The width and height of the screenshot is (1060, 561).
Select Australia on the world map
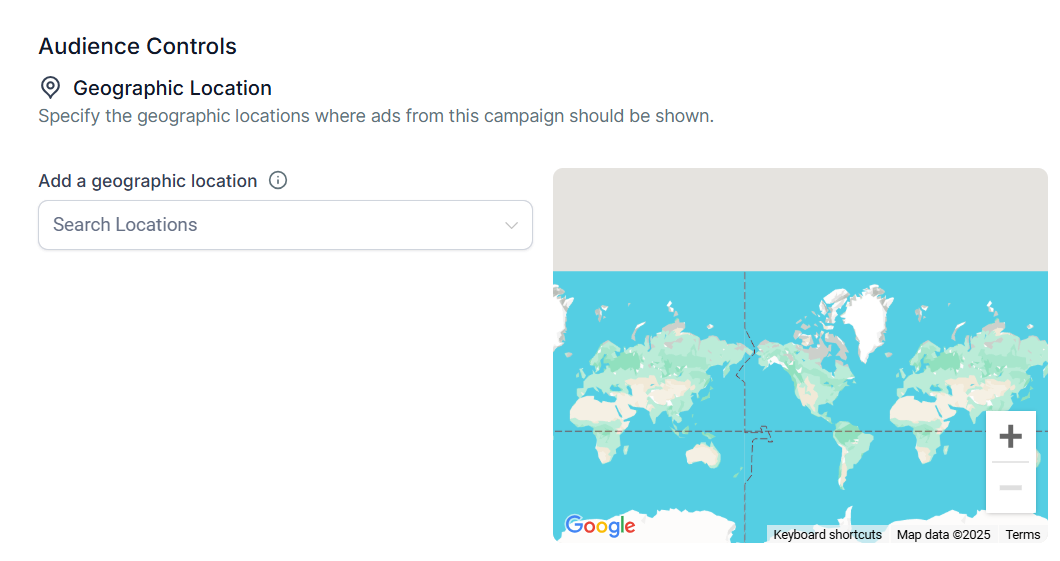pos(705,454)
